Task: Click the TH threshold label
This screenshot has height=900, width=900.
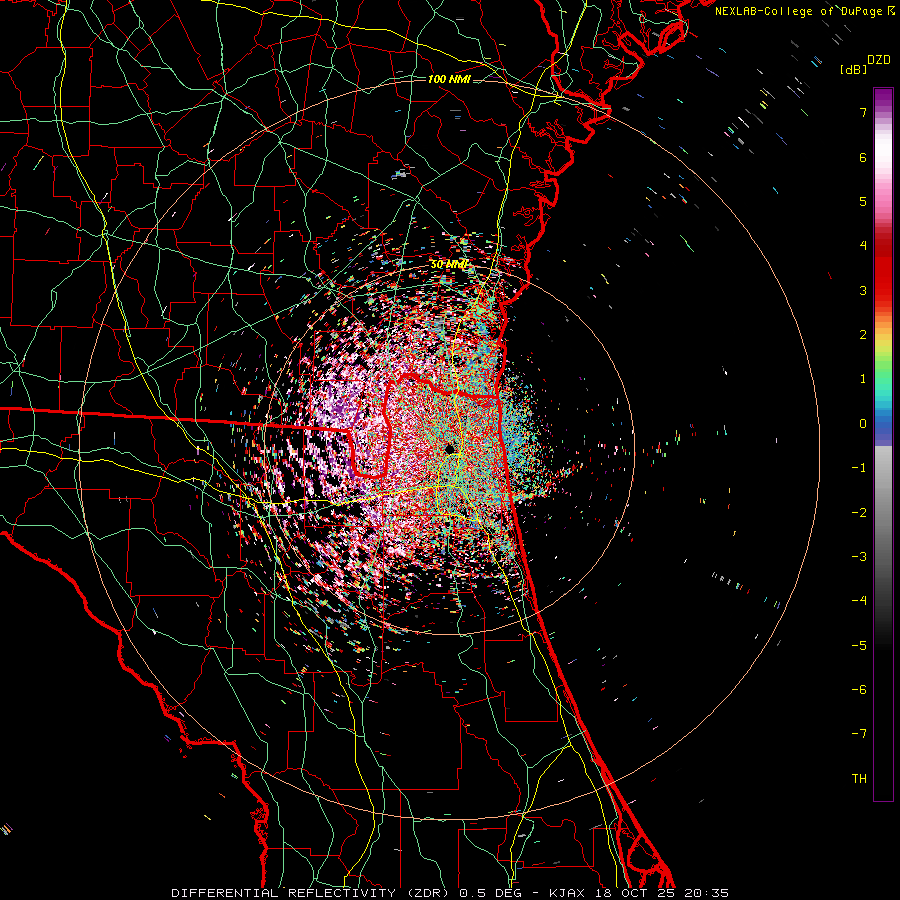Action: (x=859, y=779)
